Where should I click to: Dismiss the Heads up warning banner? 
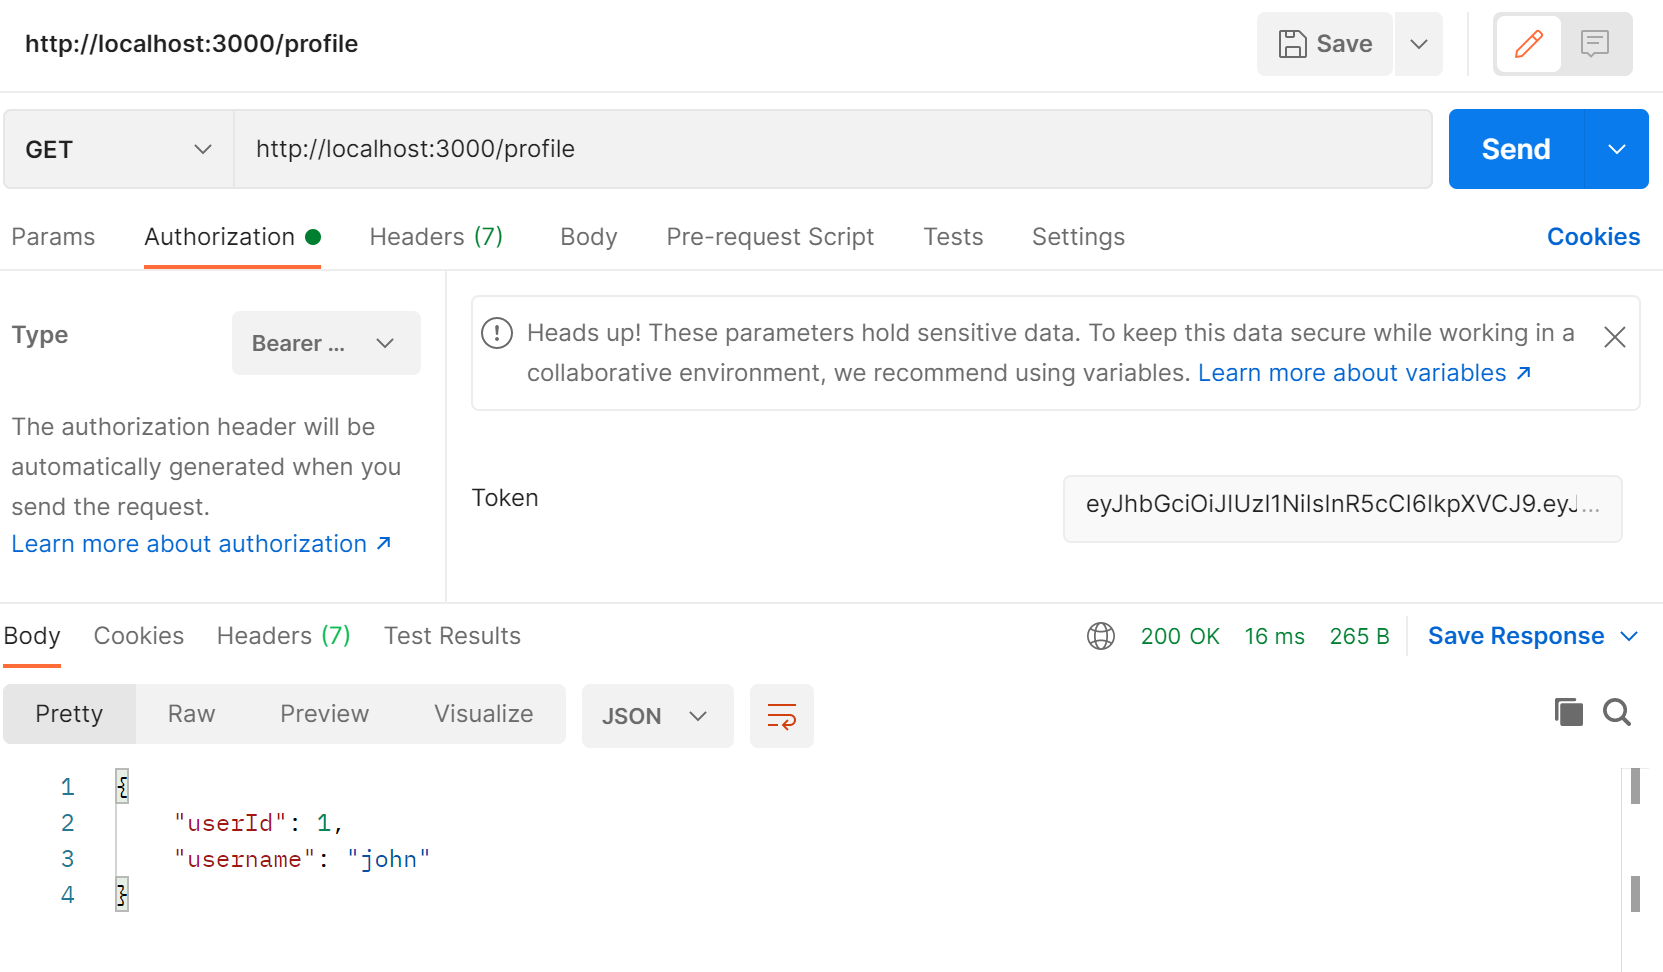tap(1614, 337)
